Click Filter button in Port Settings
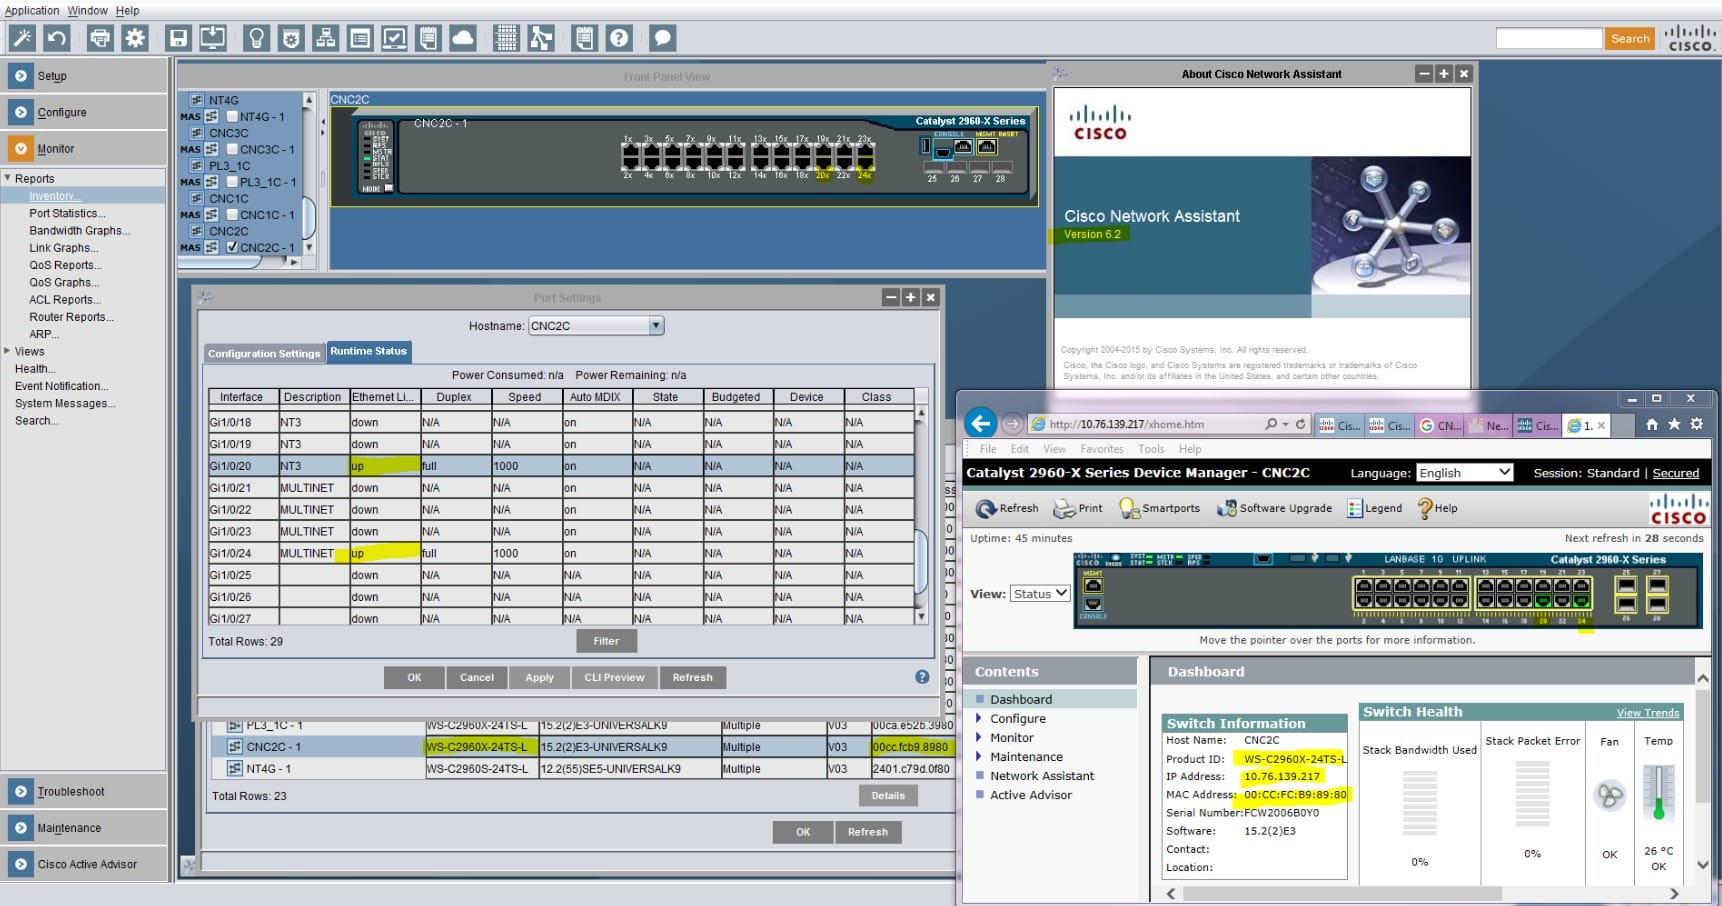The width and height of the screenshot is (1722, 906). pos(606,641)
